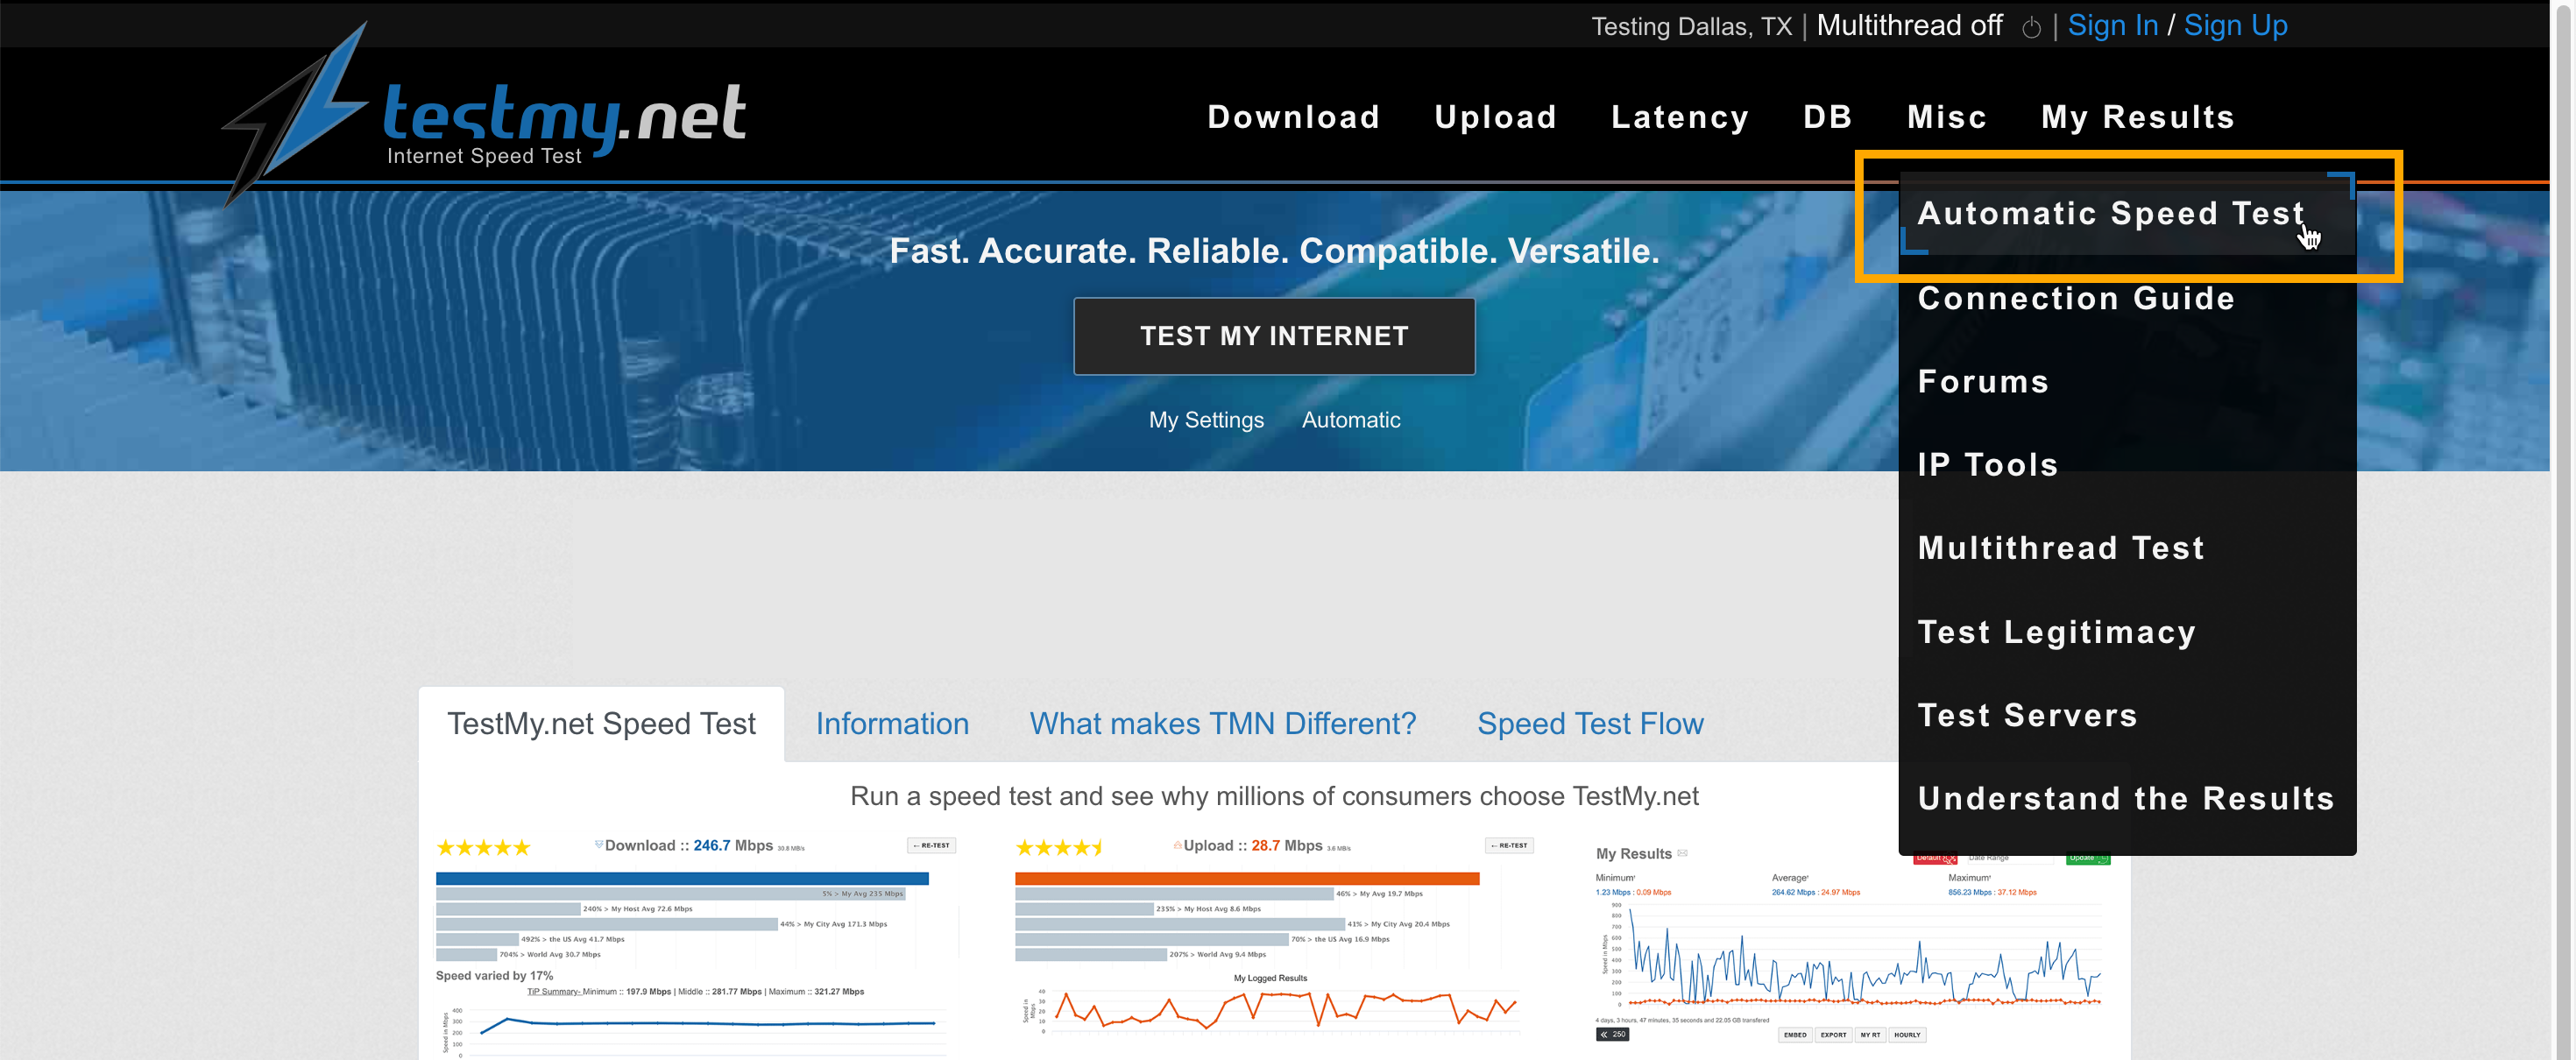The image size is (2576, 1060).
Task: Click Testing Dallas, TX server text
Action: [1691, 27]
